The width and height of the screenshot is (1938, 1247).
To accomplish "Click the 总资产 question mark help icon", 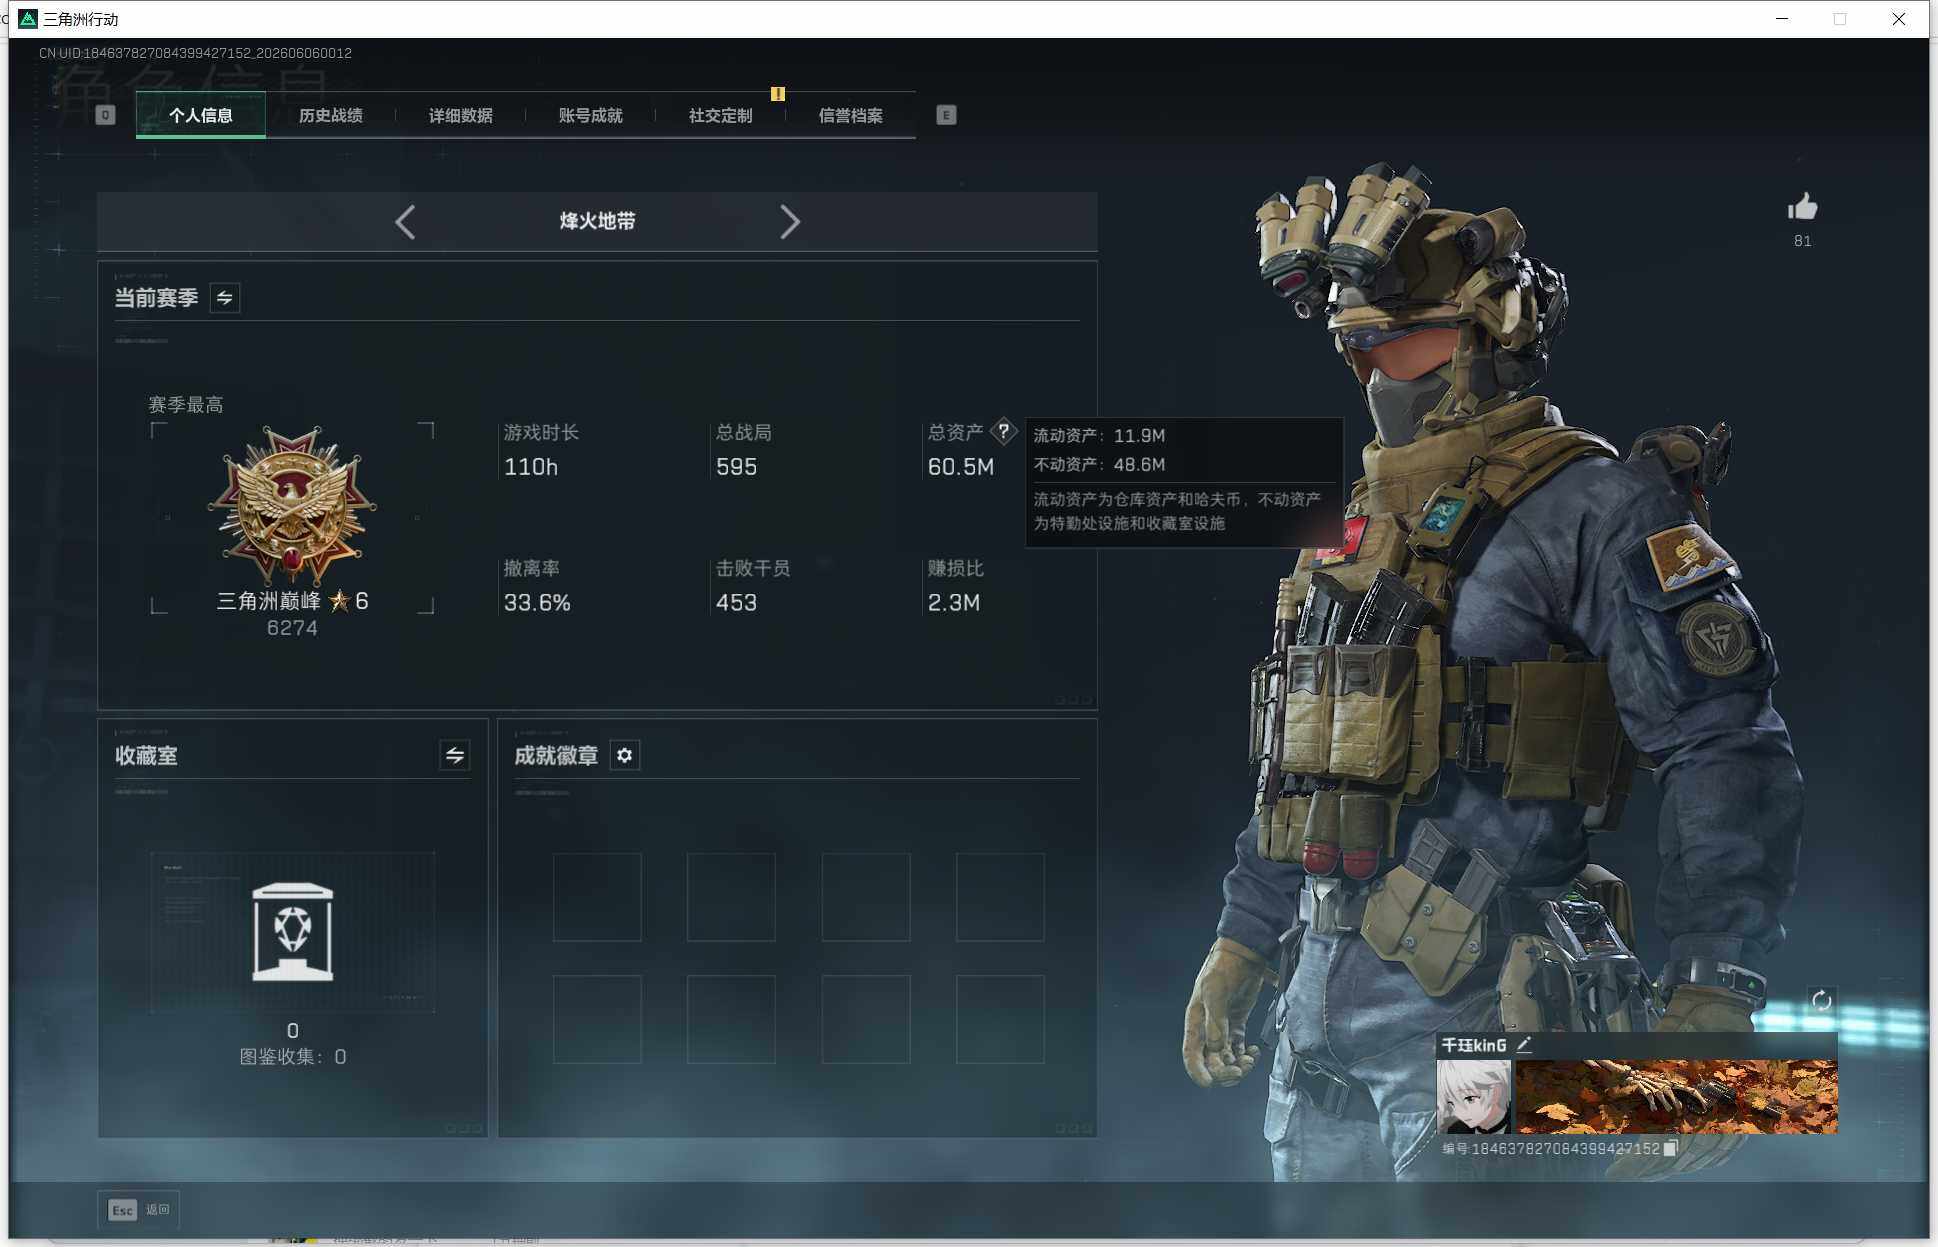I will [x=1003, y=432].
